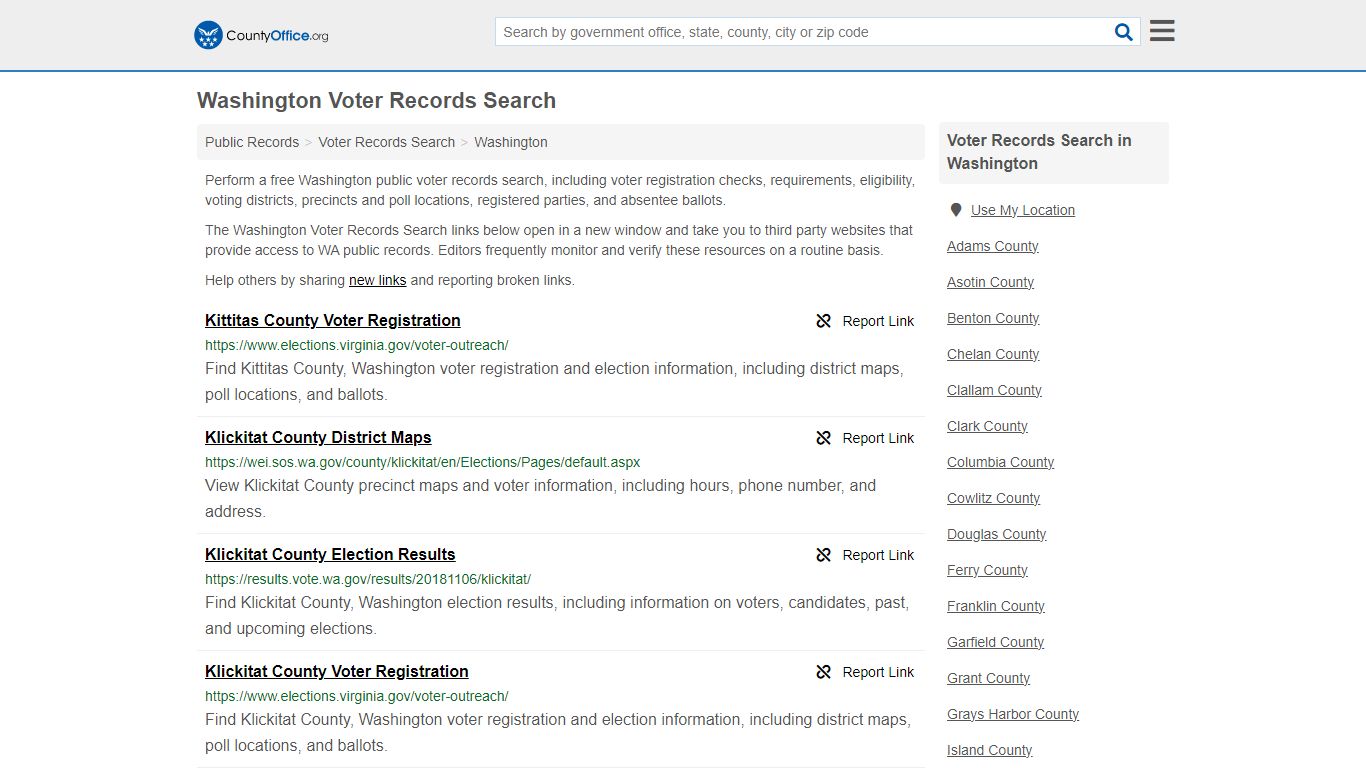The image size is (1366, 768).
Task: Click the Klickitat County election results description
Action: (557, 615)
